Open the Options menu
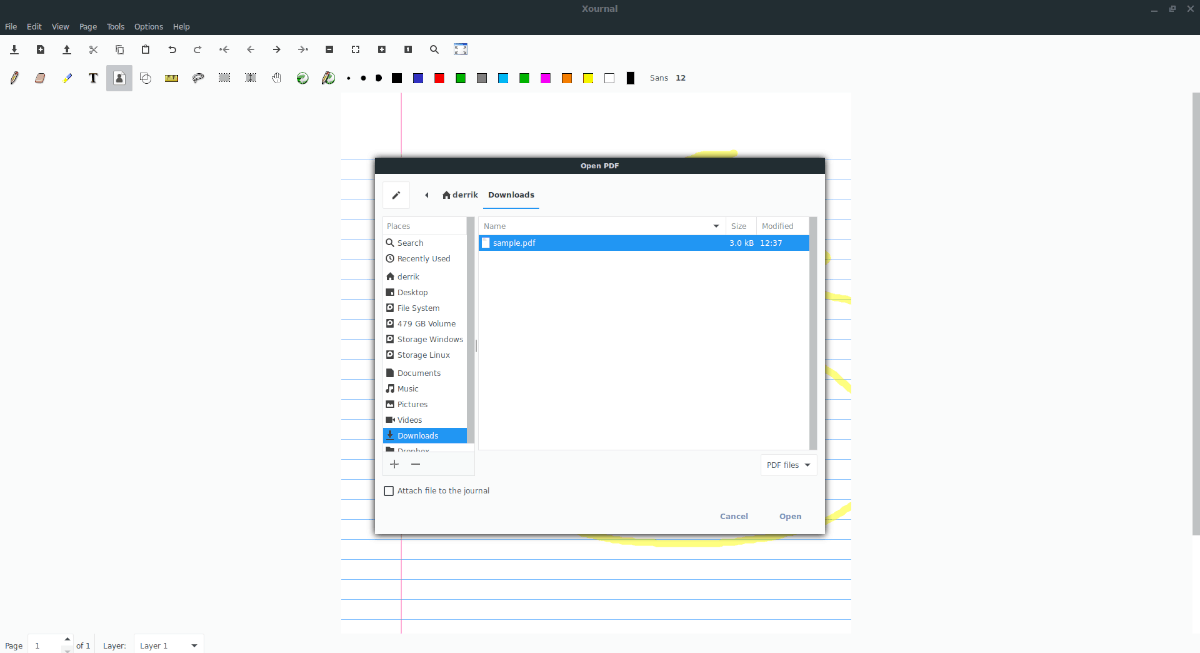 [x=149, y=26]
